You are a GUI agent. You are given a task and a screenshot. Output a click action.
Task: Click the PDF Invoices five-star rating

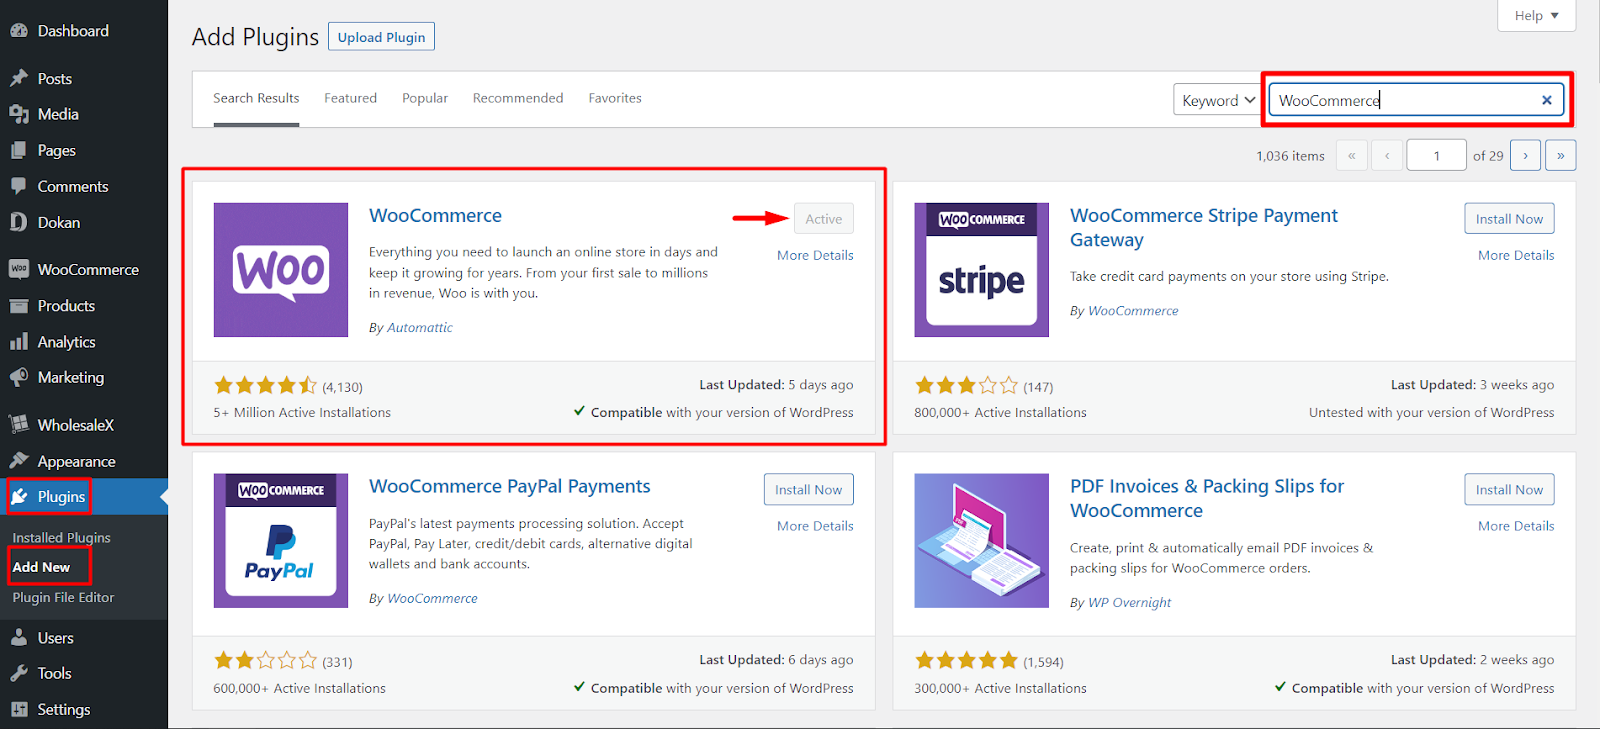[966, 661]
